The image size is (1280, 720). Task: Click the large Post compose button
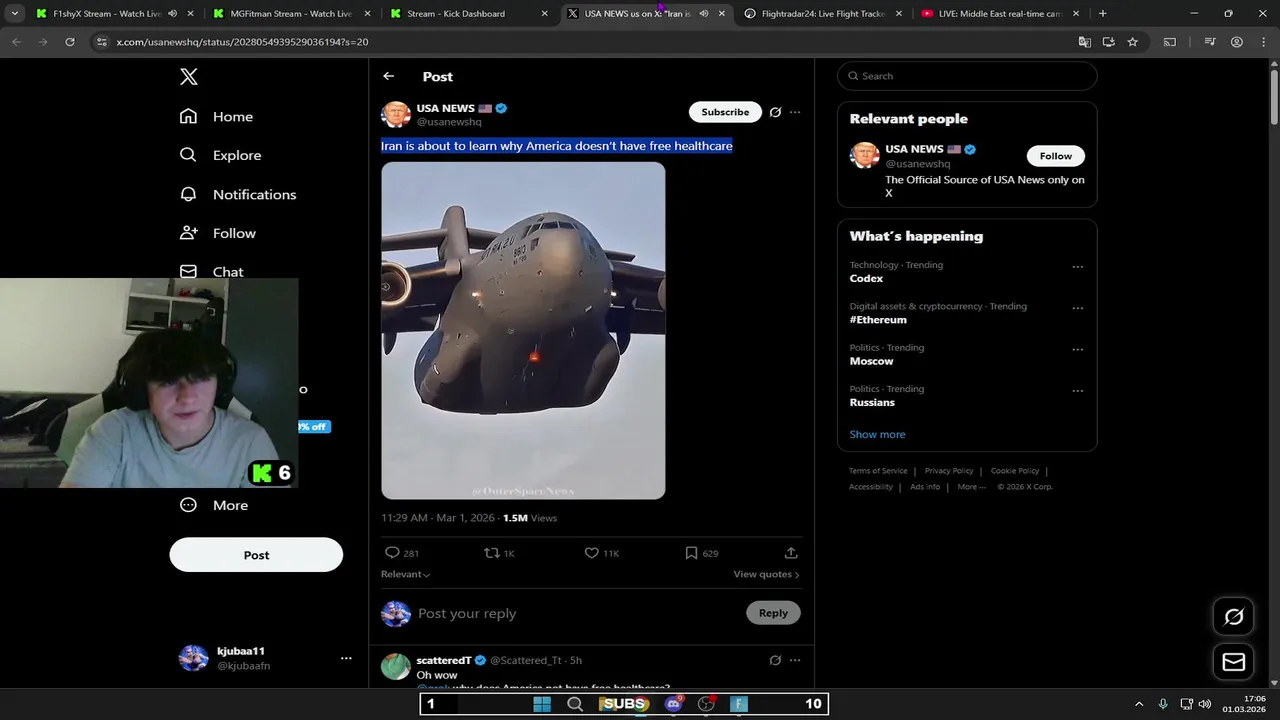(x=256, y=555)
